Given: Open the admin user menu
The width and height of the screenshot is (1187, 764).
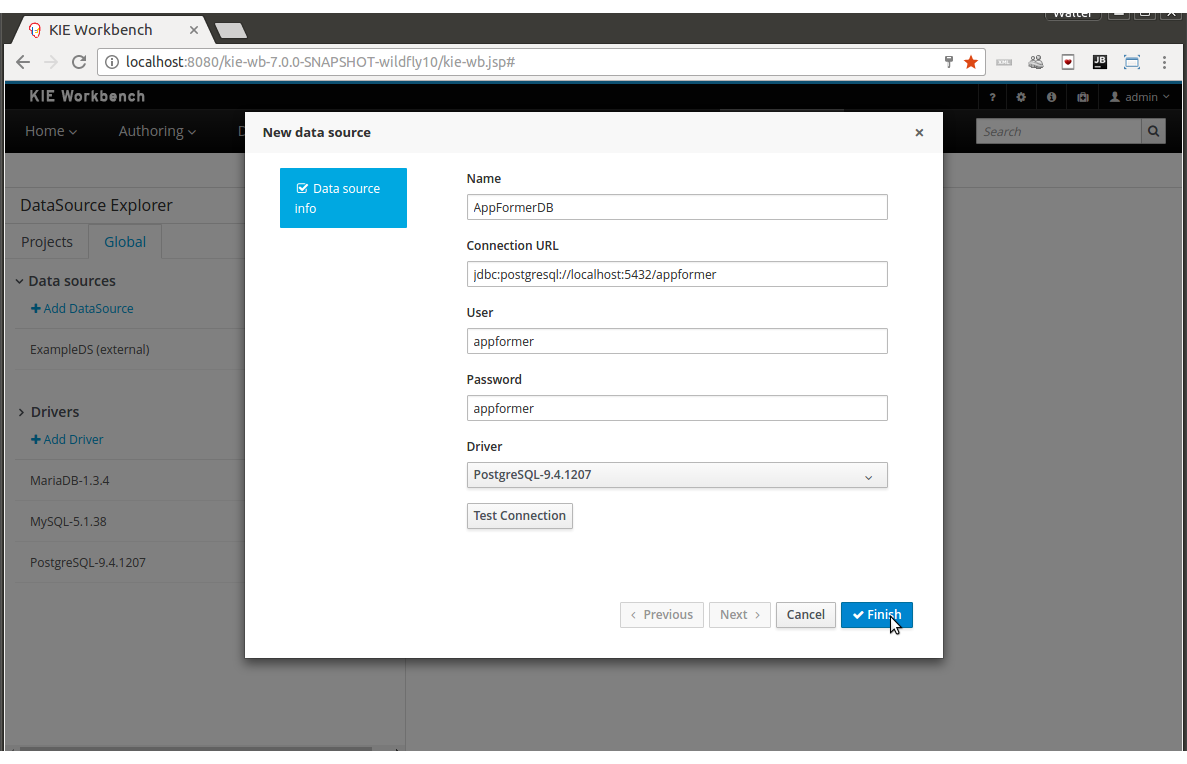Looking at the screenshot, I should coord(1140,97).
